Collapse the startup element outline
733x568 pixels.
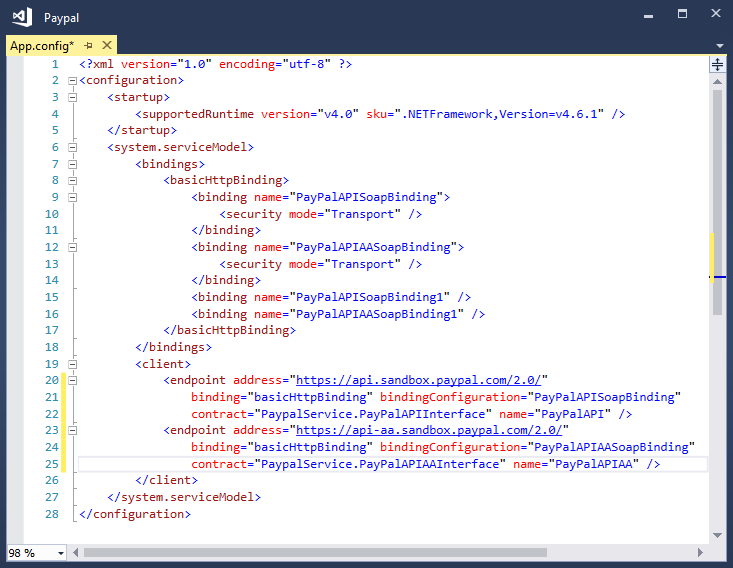coord(72,97)
